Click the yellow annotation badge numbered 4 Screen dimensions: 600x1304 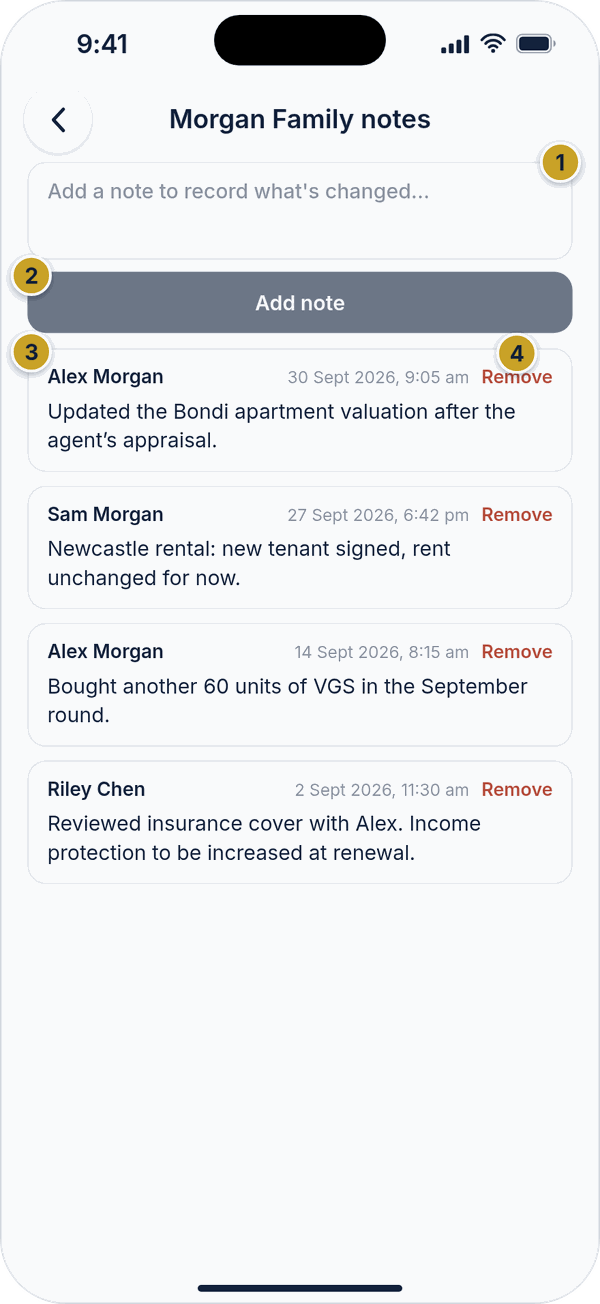[x=516, y=353]
